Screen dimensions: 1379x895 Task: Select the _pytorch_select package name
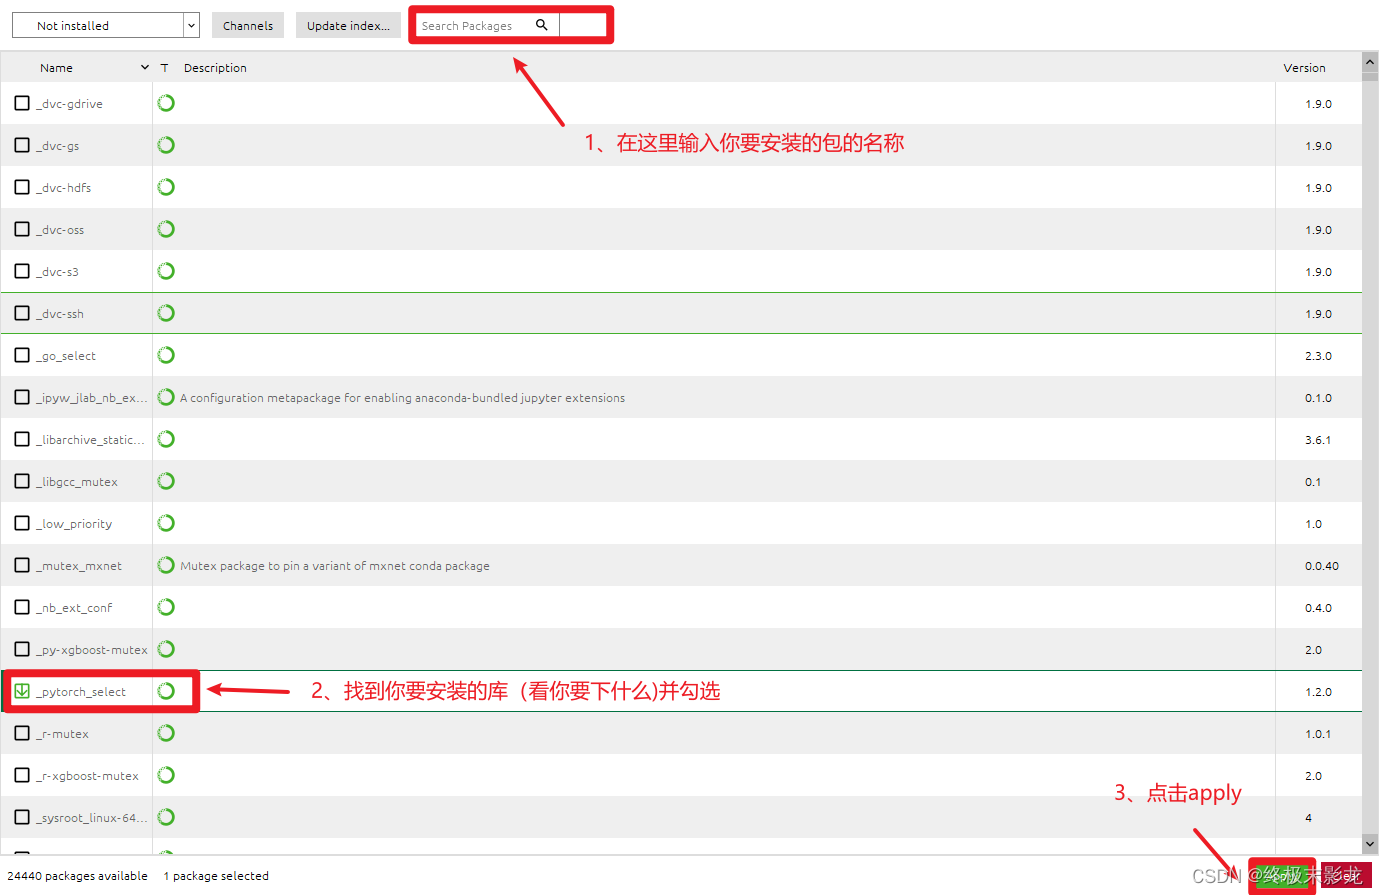pyautogui.click(x=82, y=692)
